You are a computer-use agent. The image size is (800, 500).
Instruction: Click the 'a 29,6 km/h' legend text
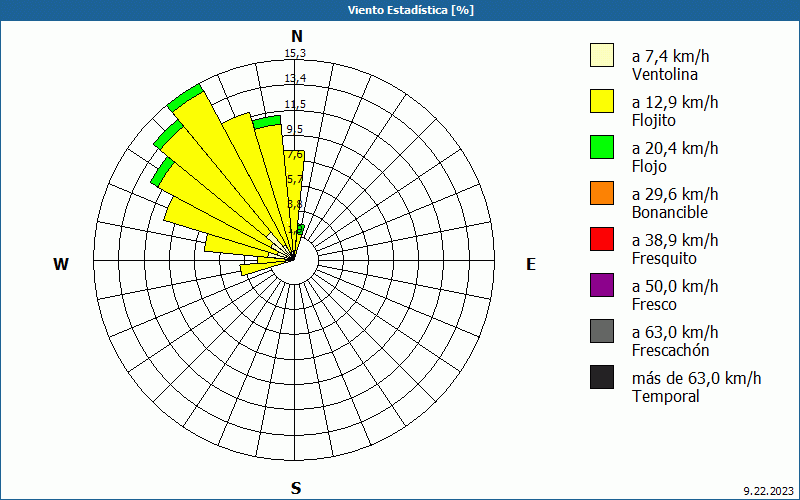pyautogui.click(x=675, y=194)
